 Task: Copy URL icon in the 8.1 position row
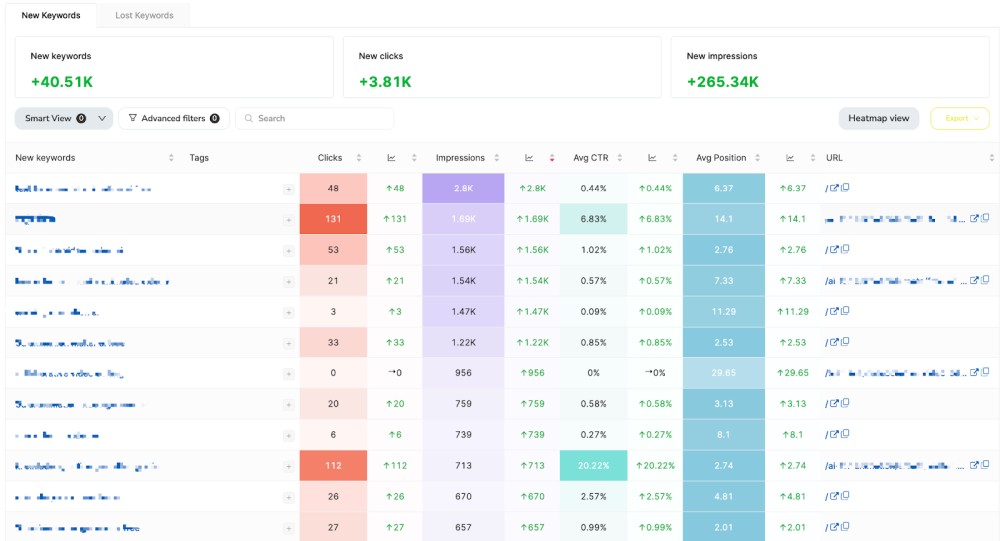pos(845,435)
